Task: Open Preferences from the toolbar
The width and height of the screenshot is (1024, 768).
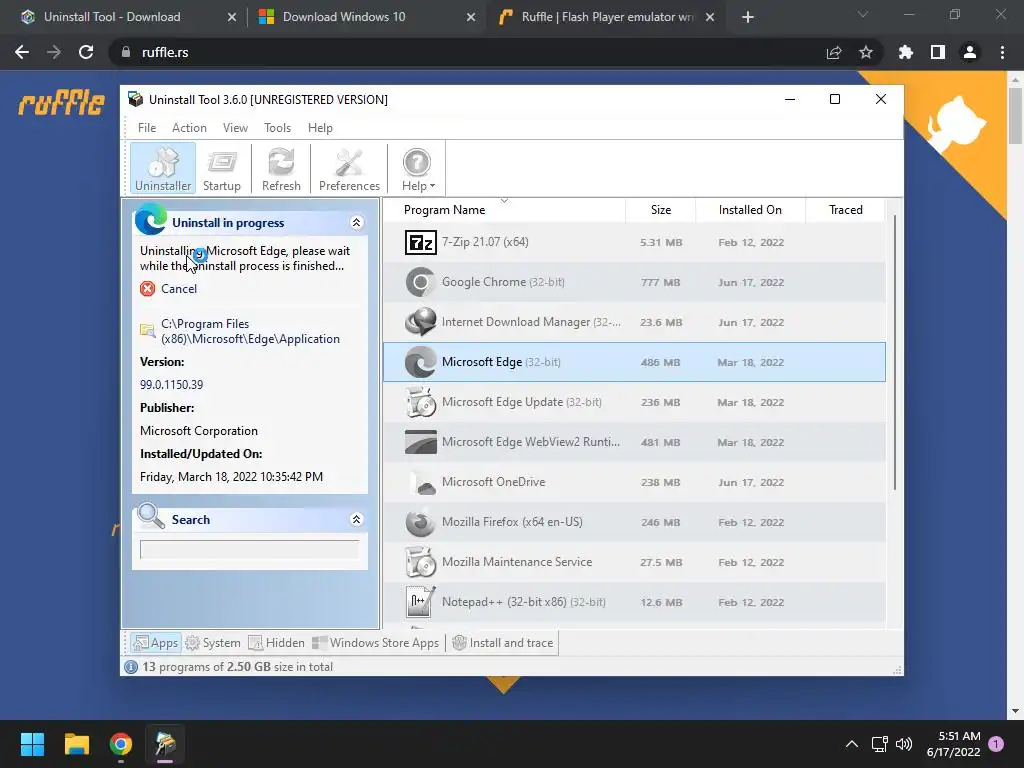Action: (349, 169)
